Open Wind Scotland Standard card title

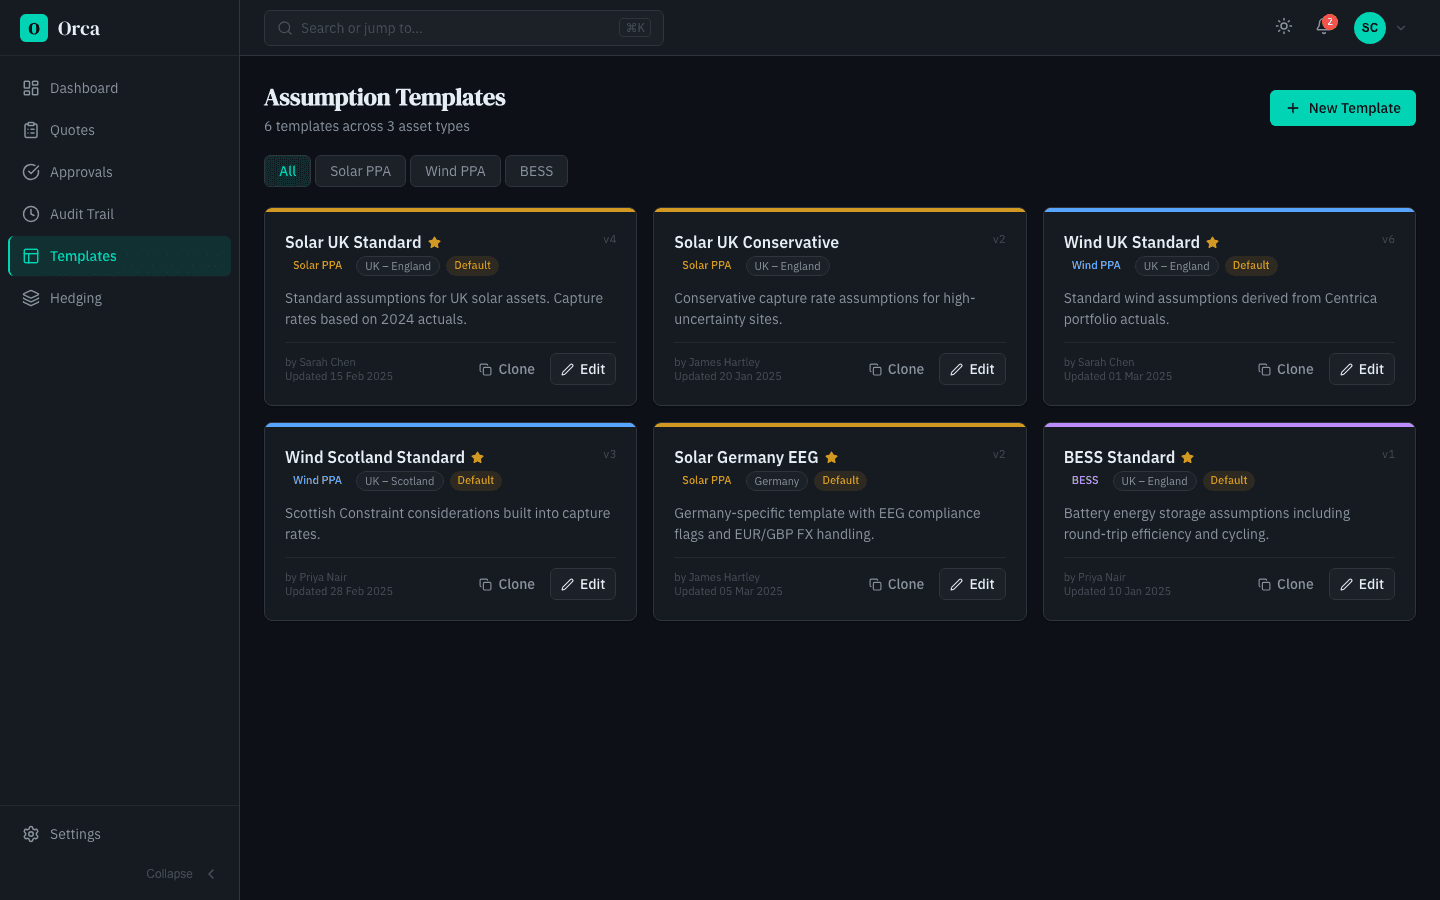pos(375,457)
